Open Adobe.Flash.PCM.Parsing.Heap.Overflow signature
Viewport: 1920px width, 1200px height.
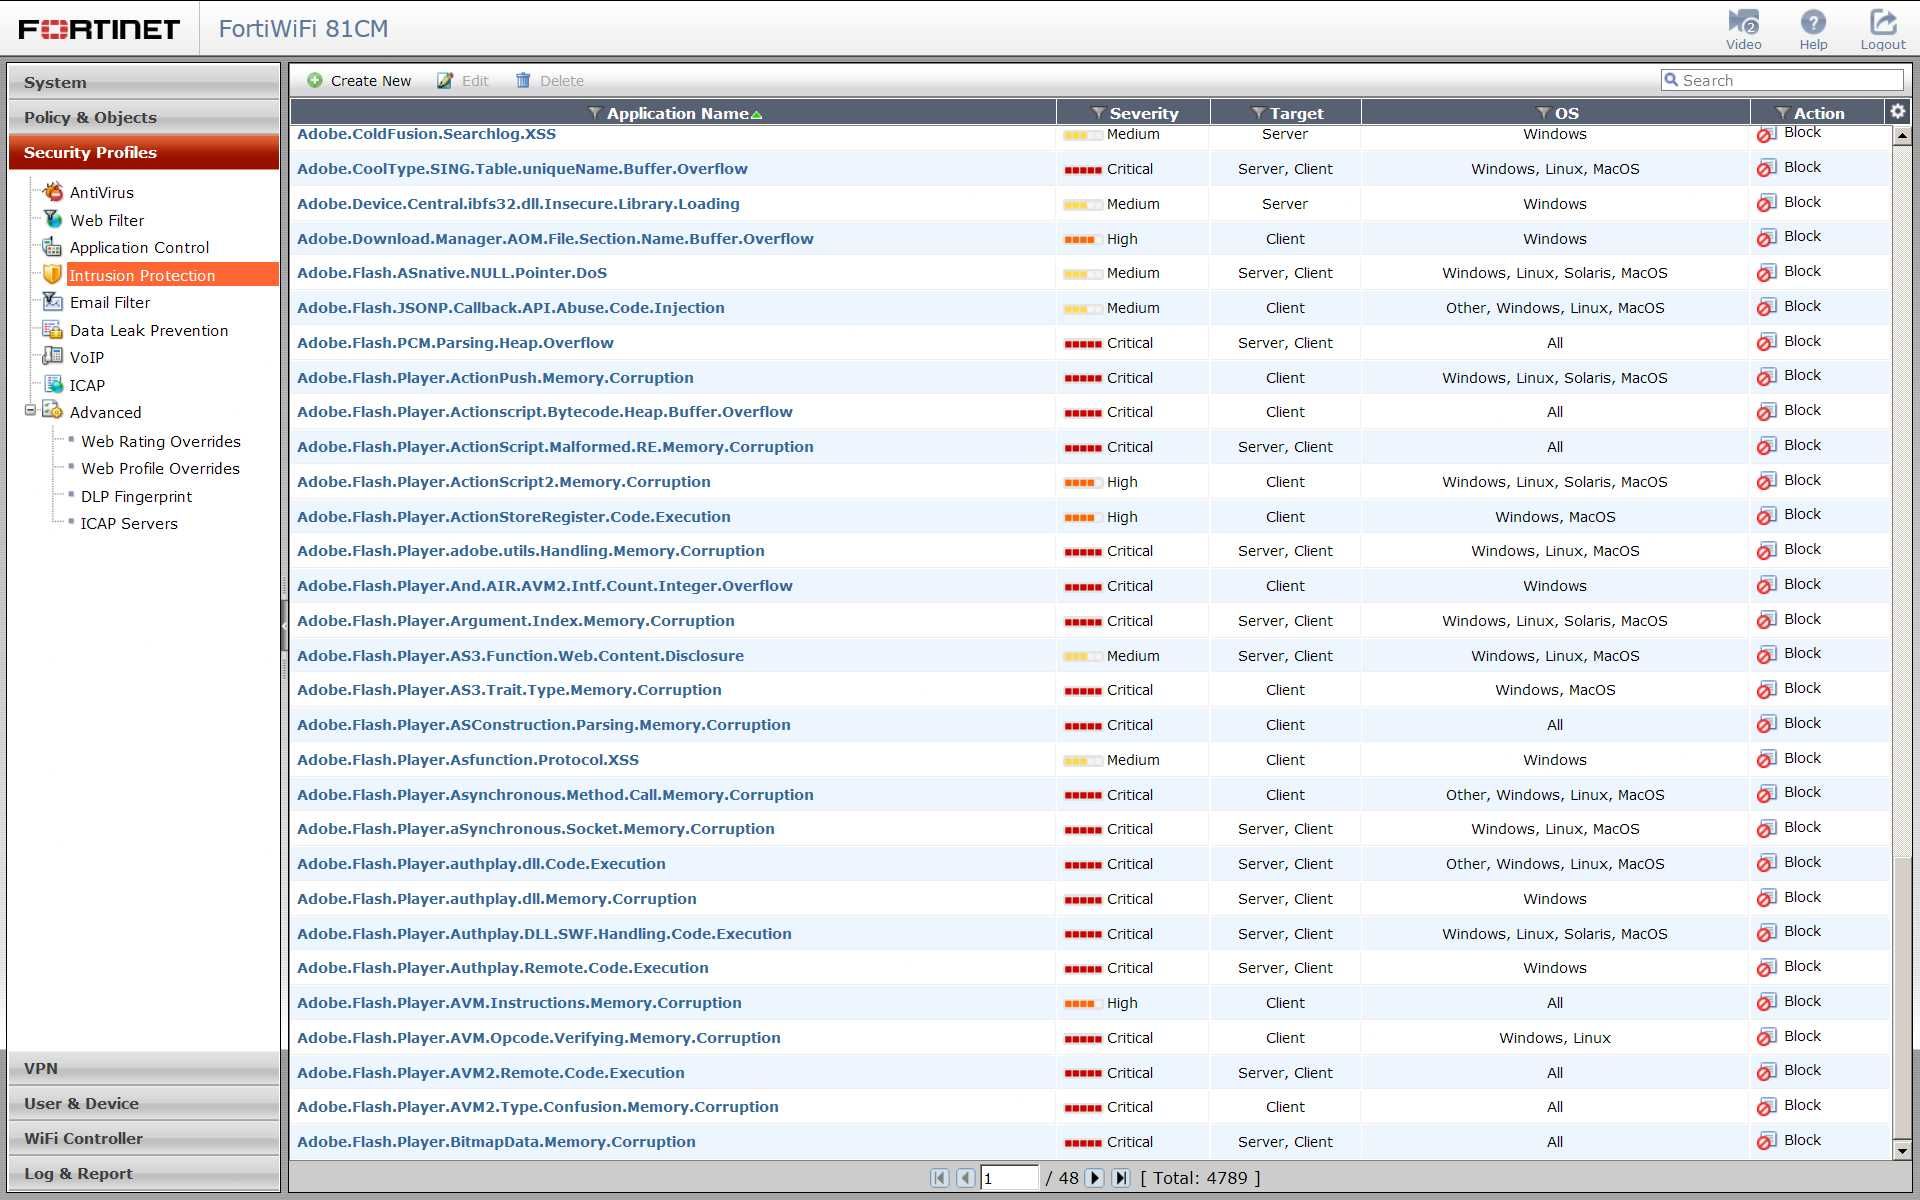click(455, 342)
